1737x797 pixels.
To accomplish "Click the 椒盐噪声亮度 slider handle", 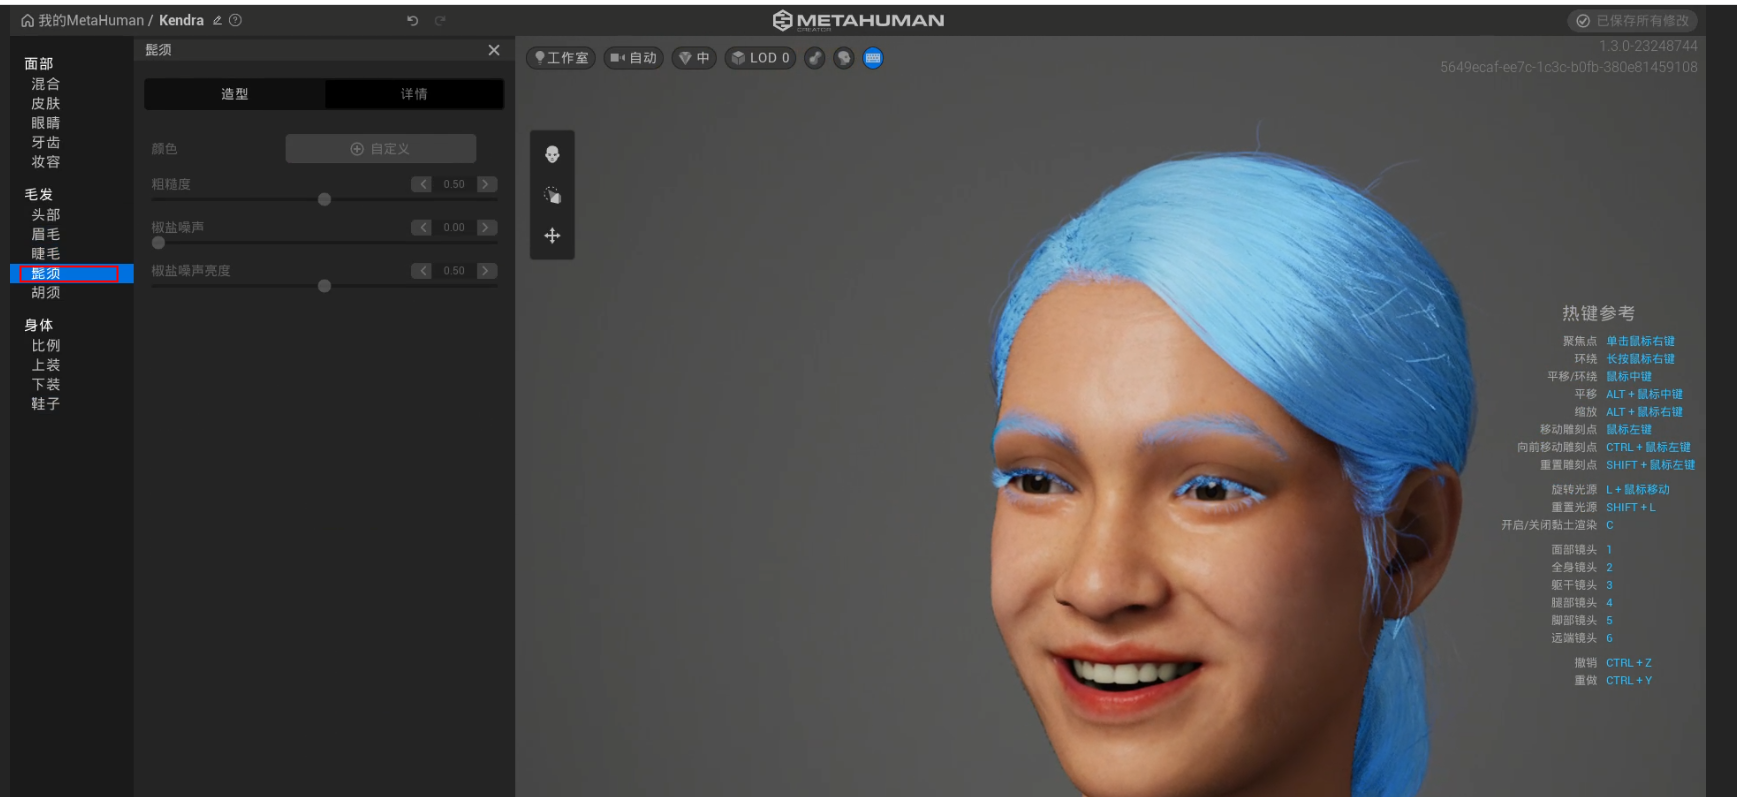I will (324, 286).
